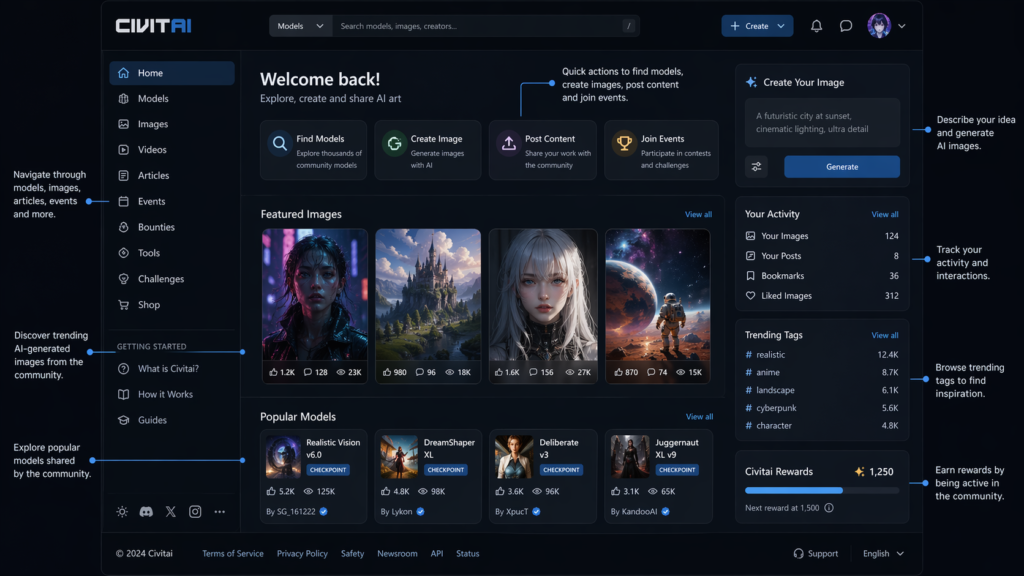The image size is (1024, 576).
Task: Toggle light mode with the sun icon
Action: (x=121, y=511)
